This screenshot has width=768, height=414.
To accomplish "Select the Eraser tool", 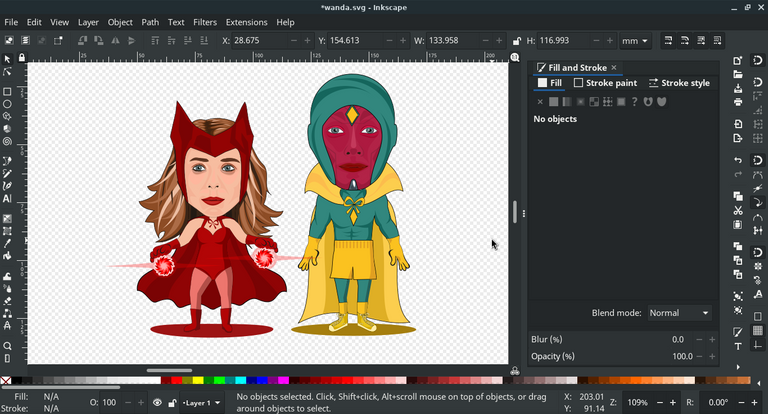I will tap(7, 301).
